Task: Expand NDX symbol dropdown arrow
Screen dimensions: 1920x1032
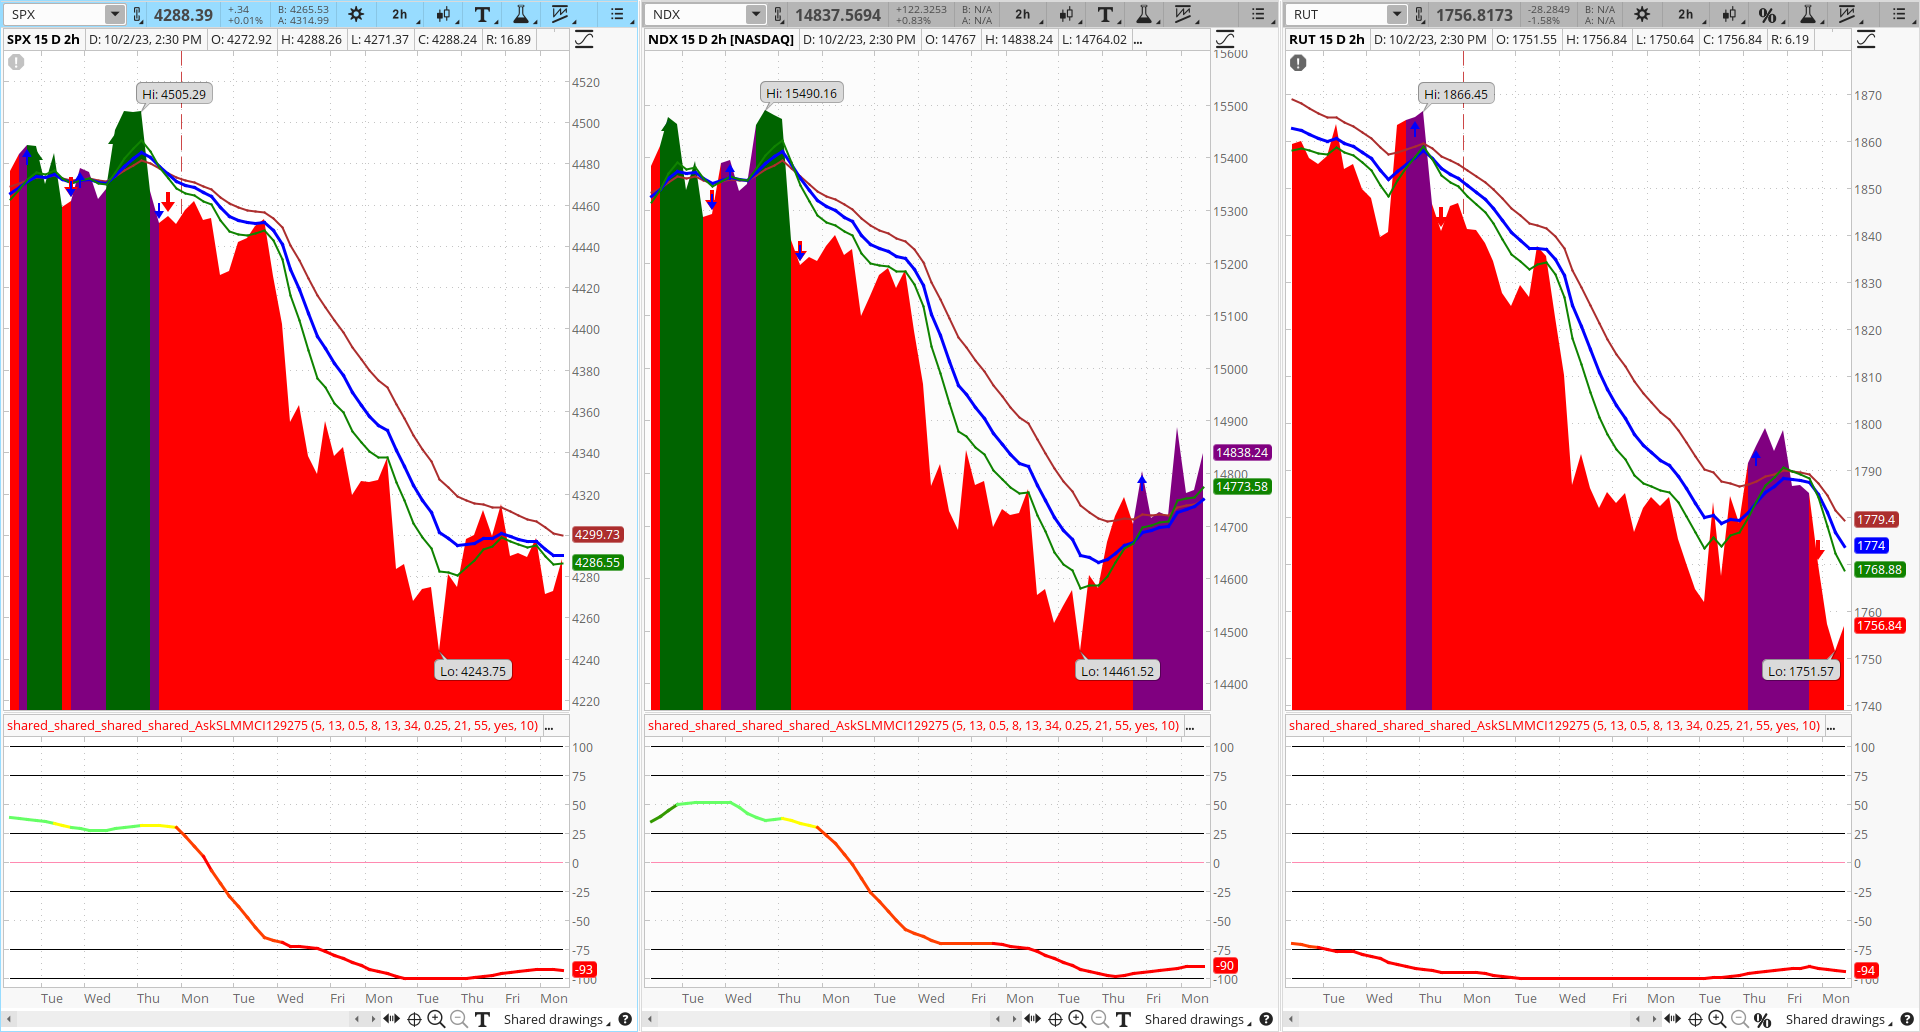Action: pos(756,14)
